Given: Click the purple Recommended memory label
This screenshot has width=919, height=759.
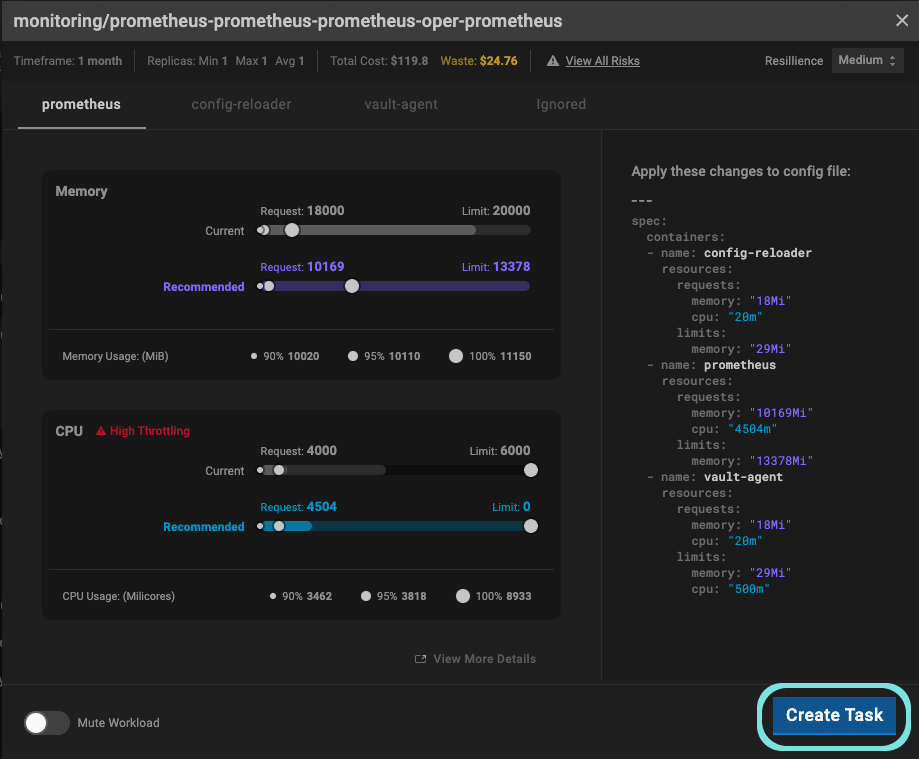Looking at the screenshot, I should click(203, 287).
